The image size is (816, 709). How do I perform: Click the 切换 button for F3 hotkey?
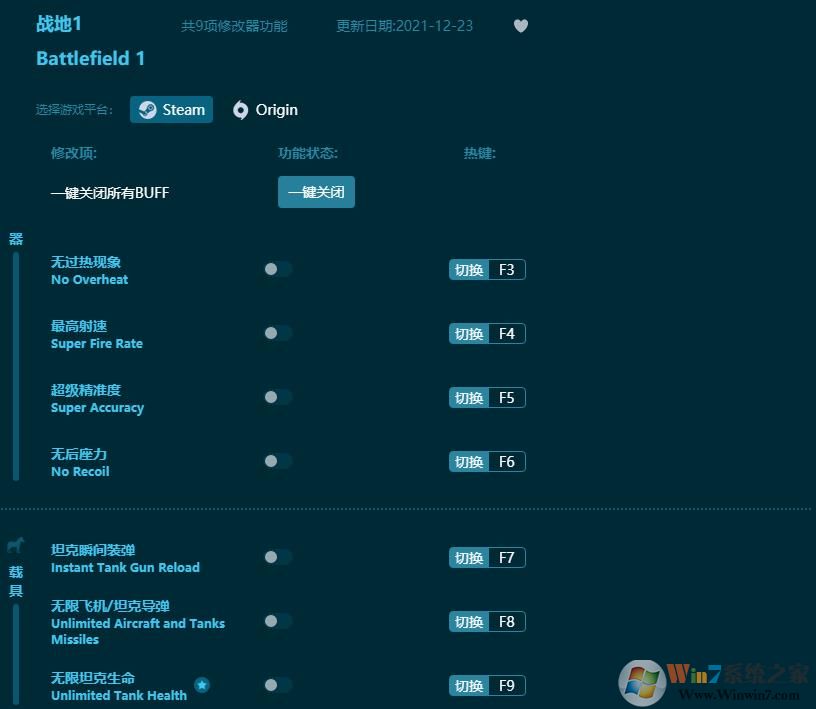469,270
